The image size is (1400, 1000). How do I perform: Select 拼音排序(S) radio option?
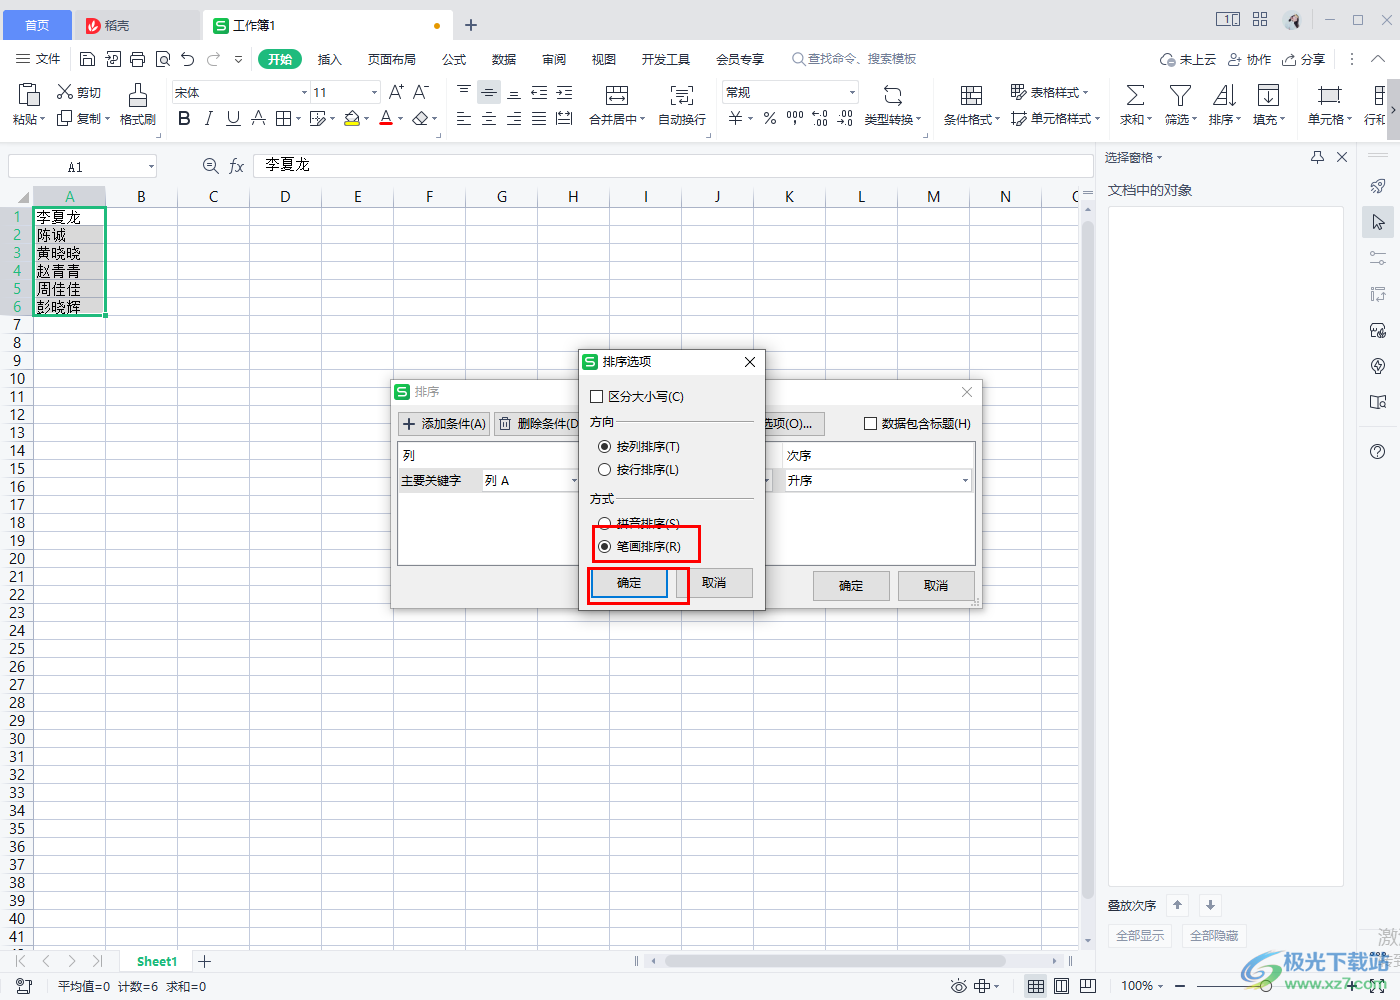[x=604, y=523]
